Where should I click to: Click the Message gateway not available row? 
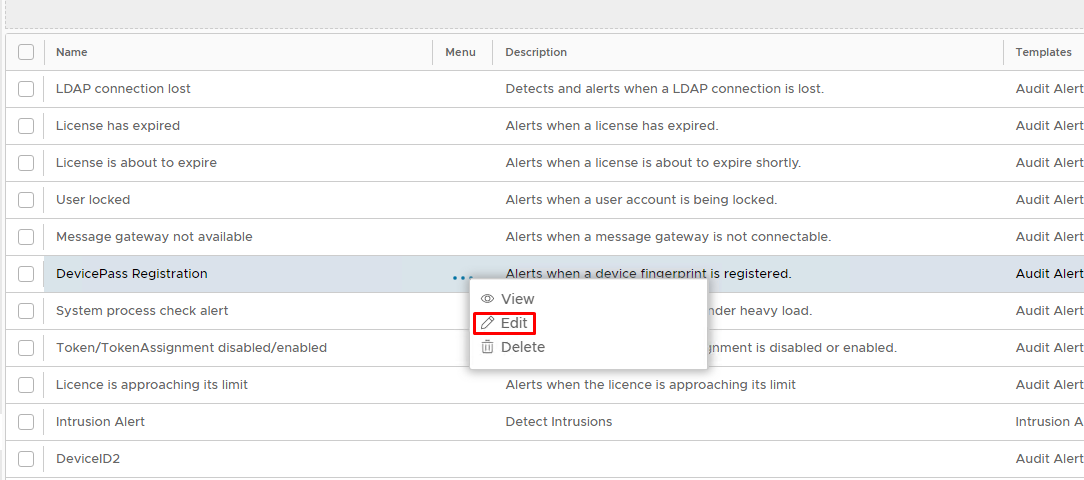[x=154, y=237]
